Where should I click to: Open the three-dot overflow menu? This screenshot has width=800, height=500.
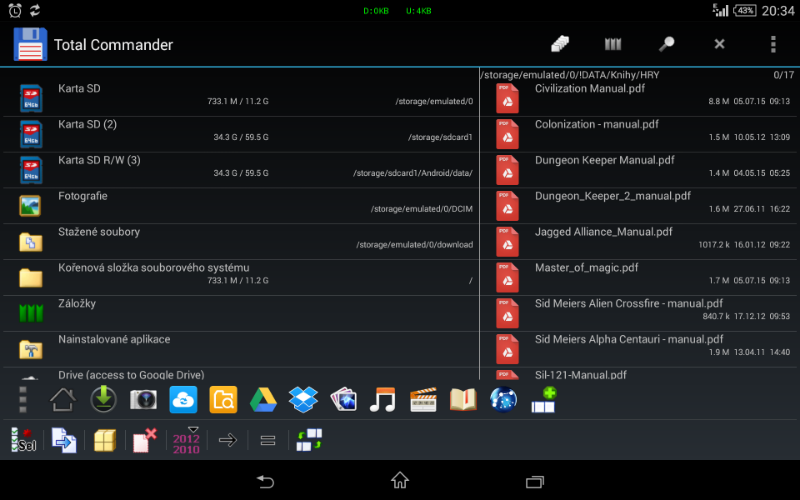(x=773, y=44)
